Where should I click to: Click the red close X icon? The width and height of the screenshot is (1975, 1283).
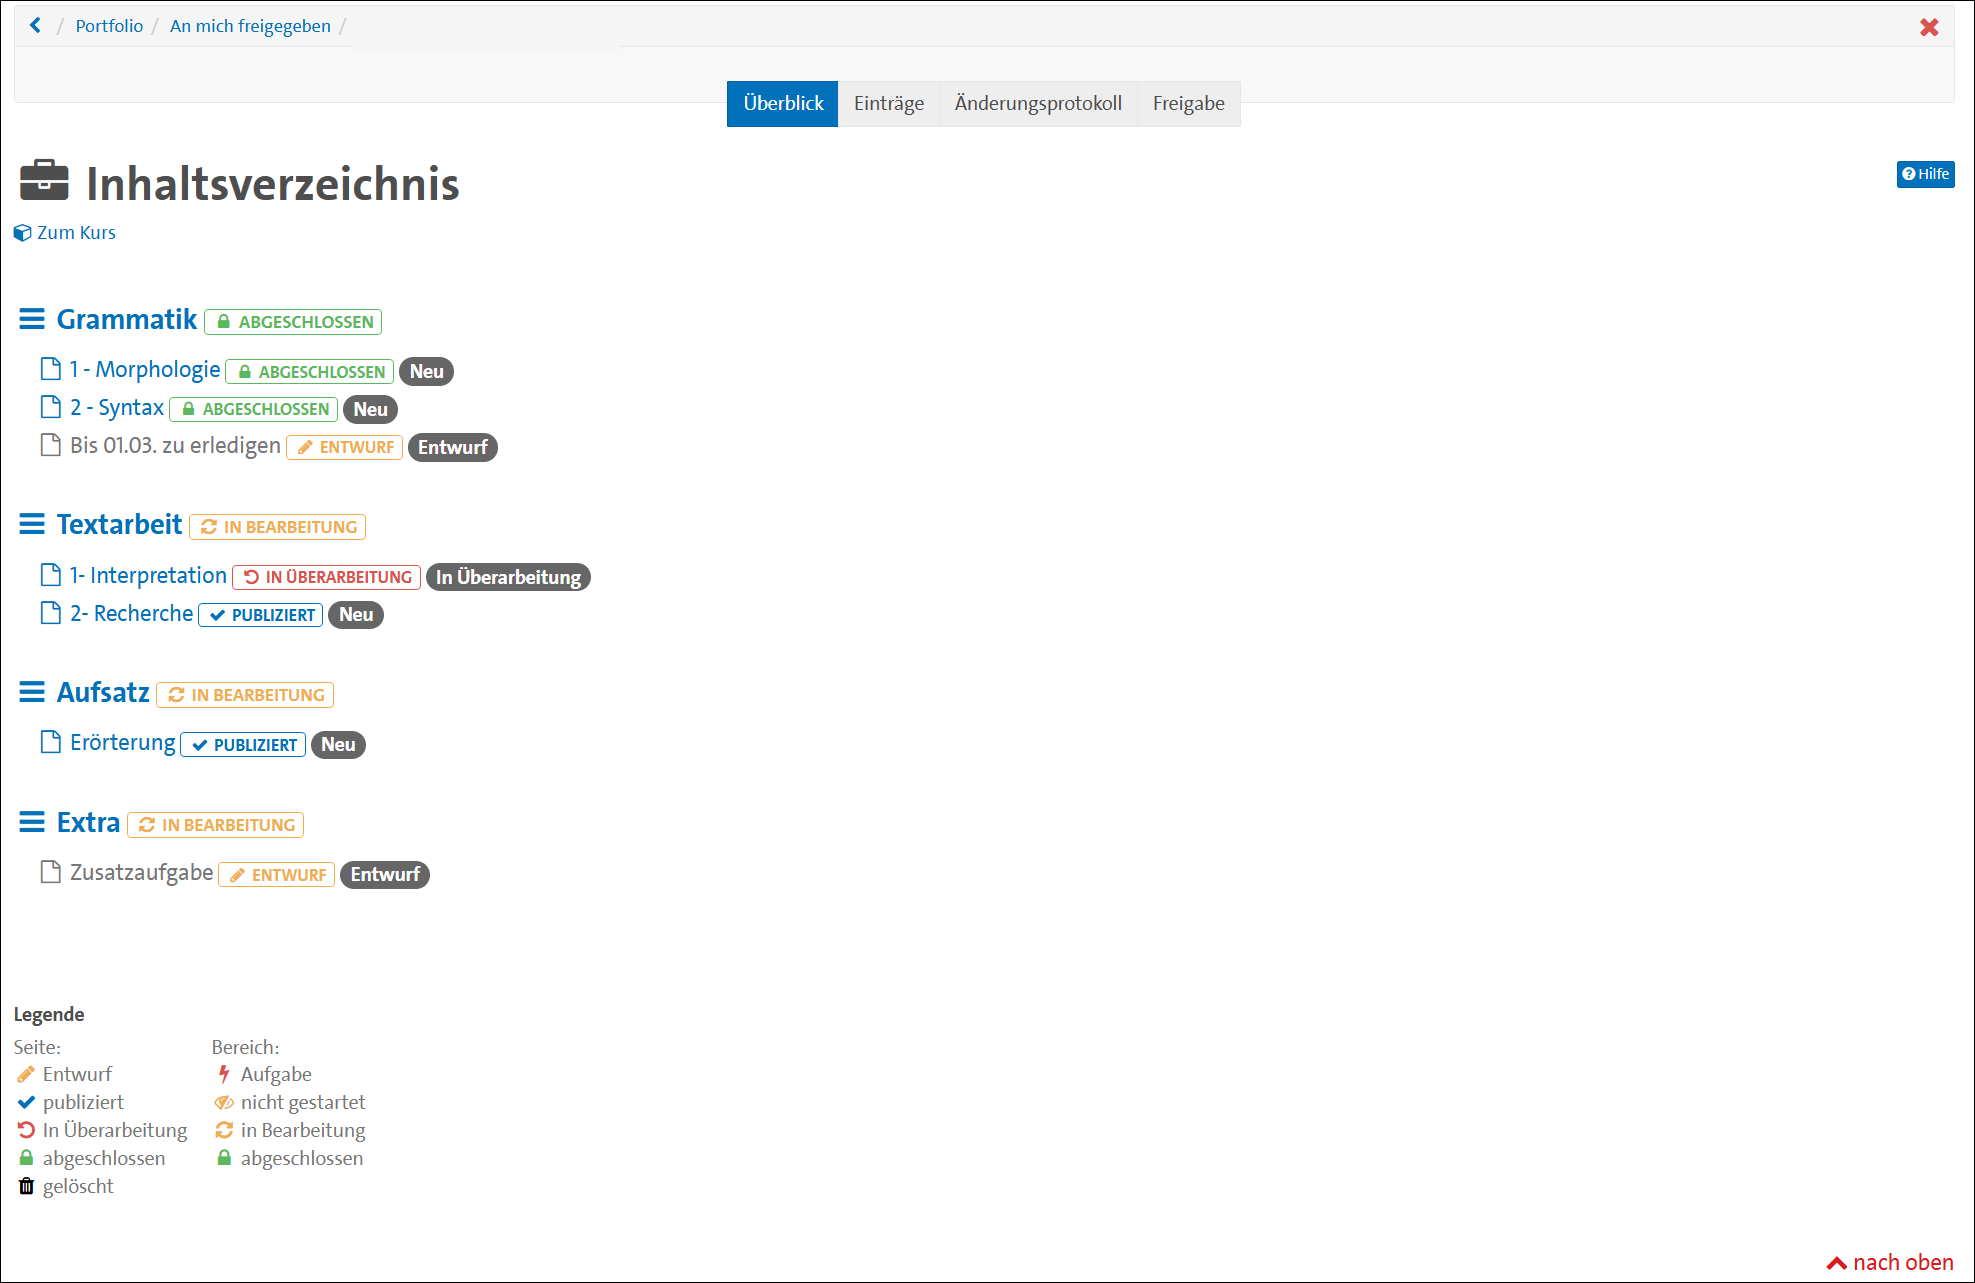[x=1929, y=27]
